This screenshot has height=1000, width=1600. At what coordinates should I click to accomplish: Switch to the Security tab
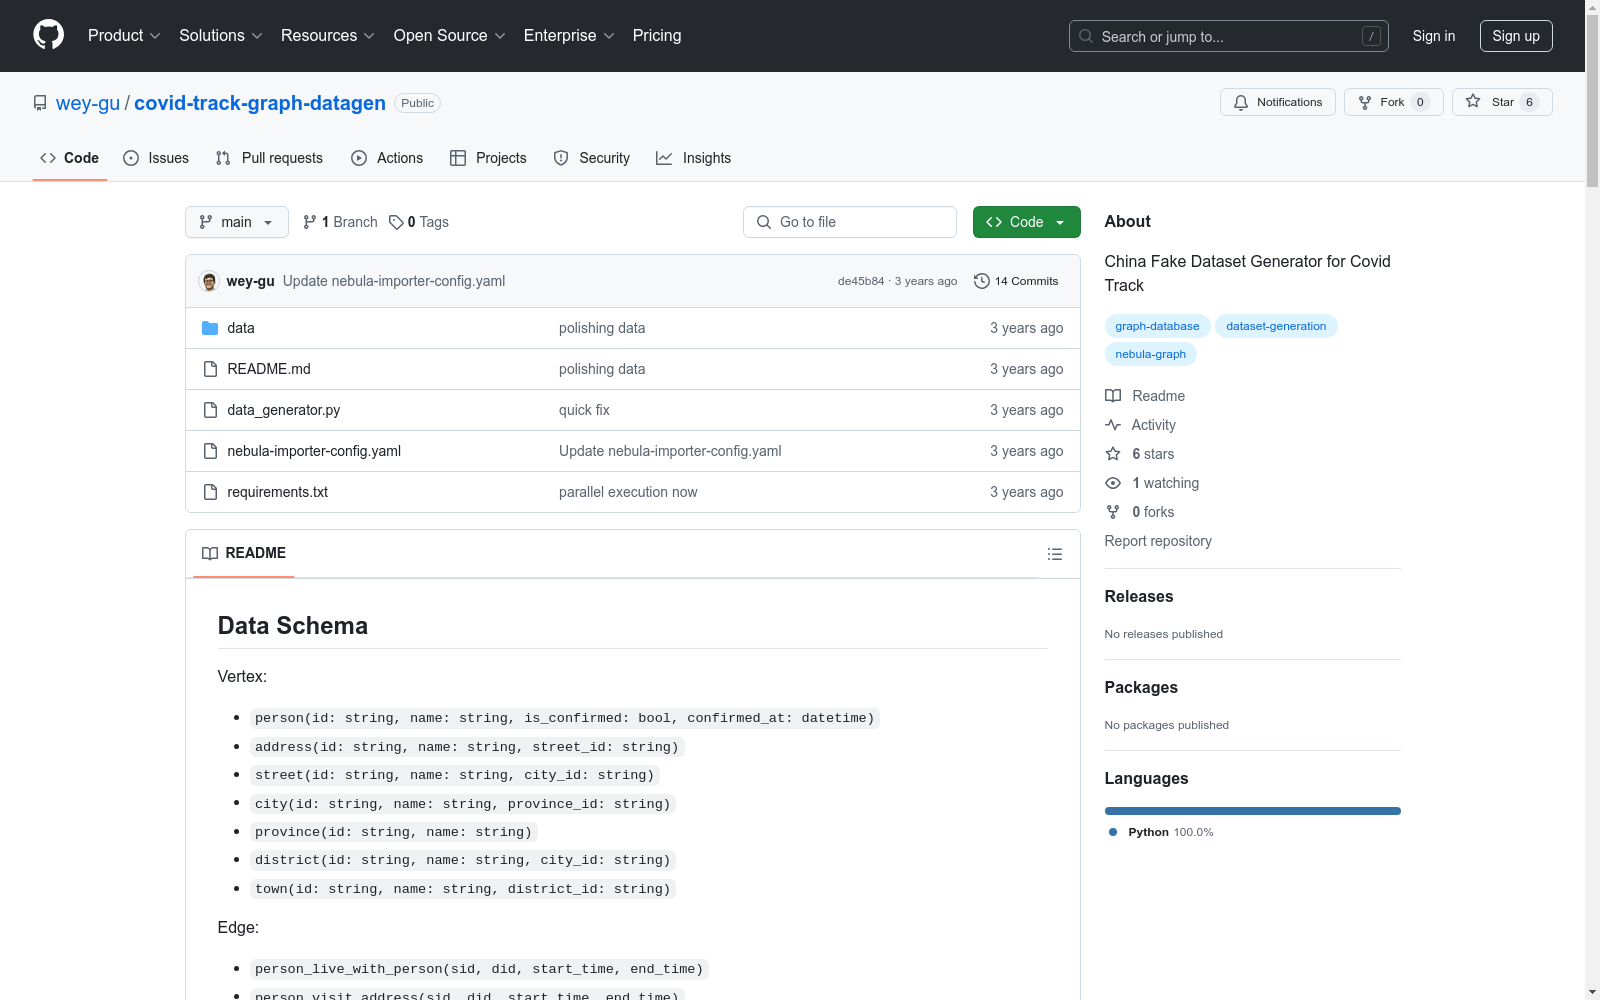tap(592, 158)
